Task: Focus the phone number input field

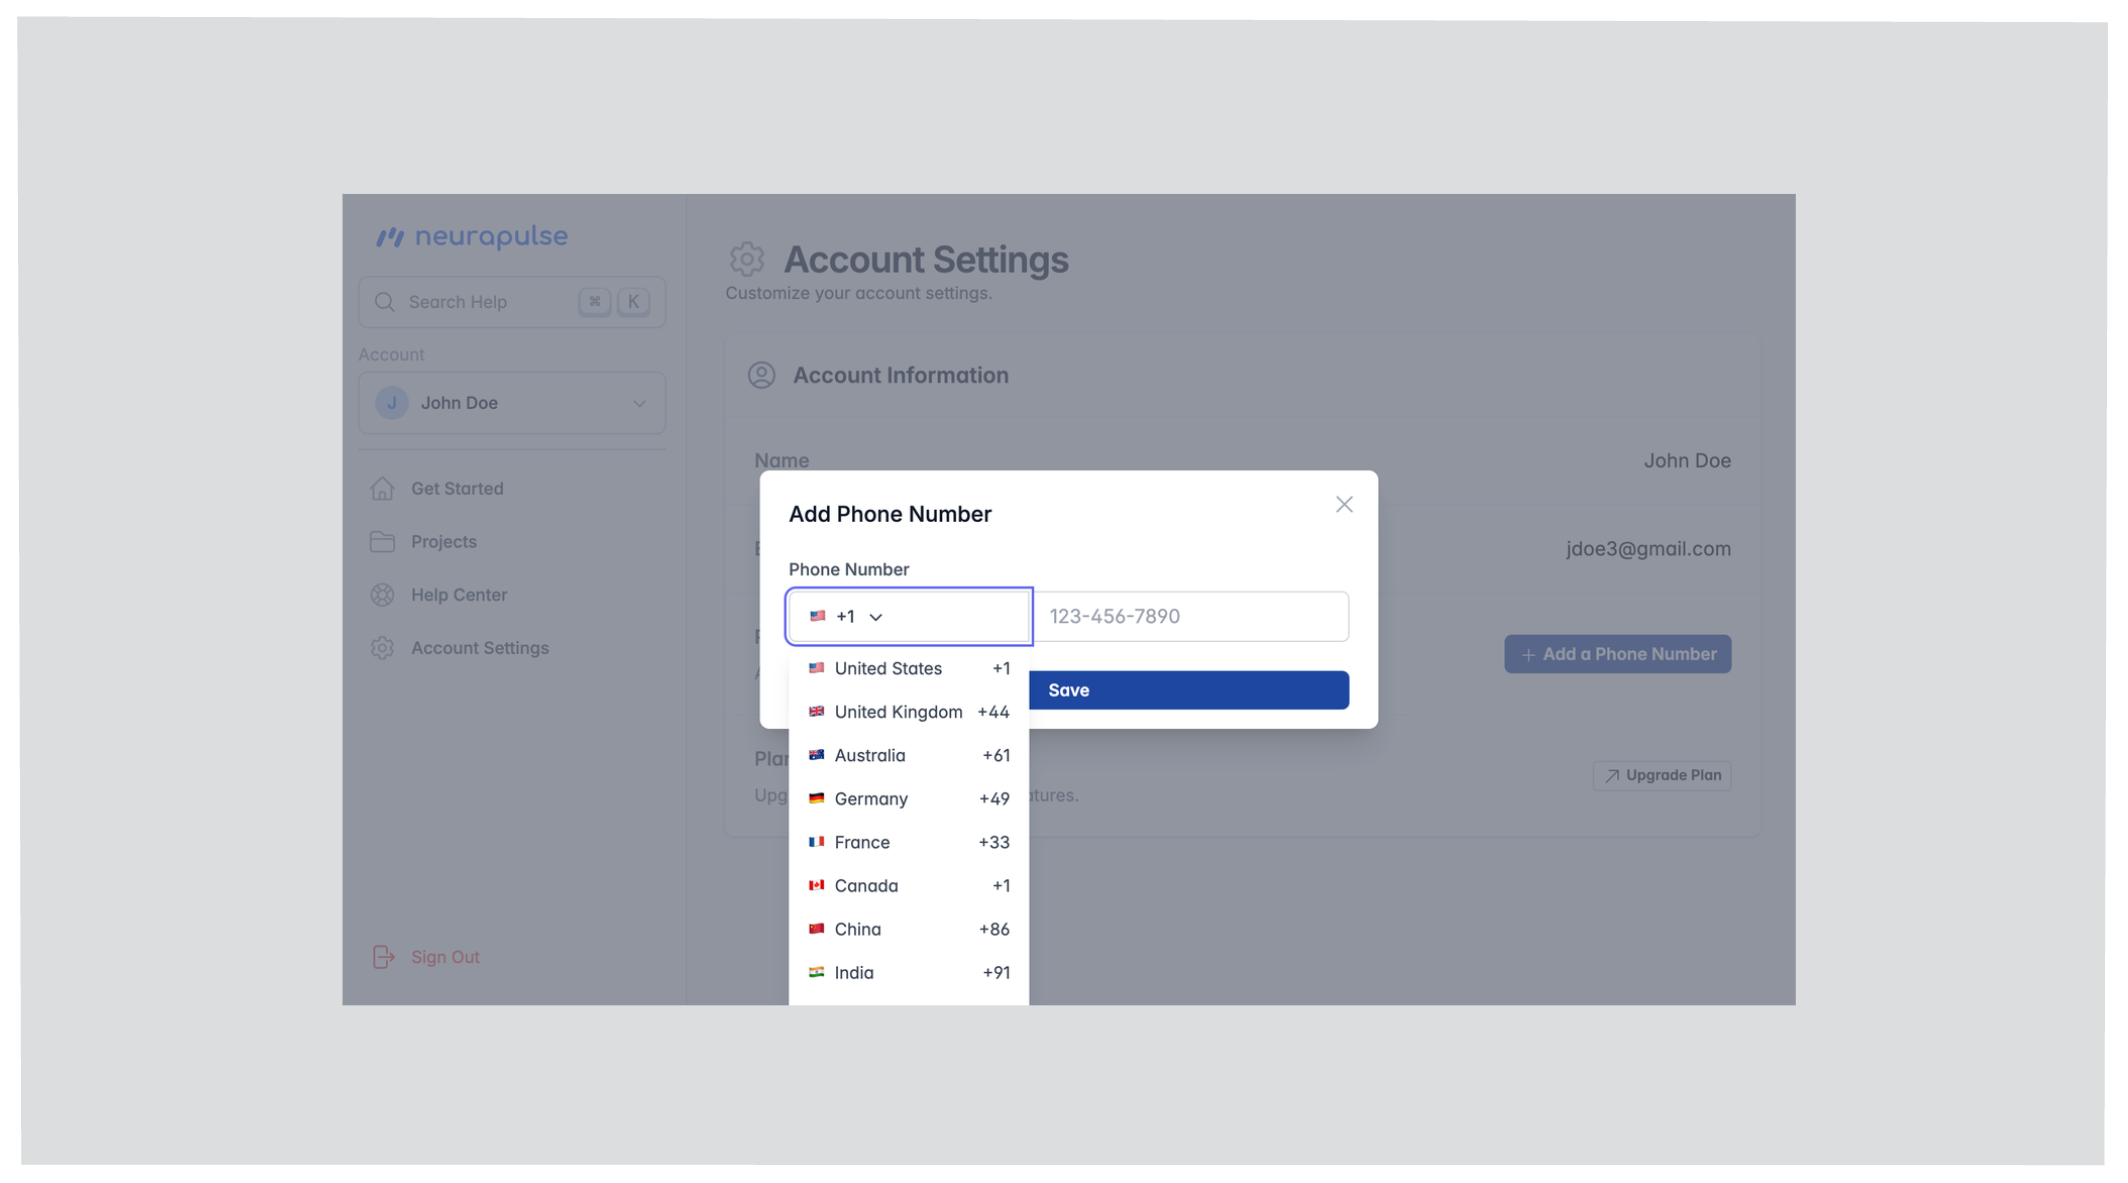Action: [x=1190, y=616]
